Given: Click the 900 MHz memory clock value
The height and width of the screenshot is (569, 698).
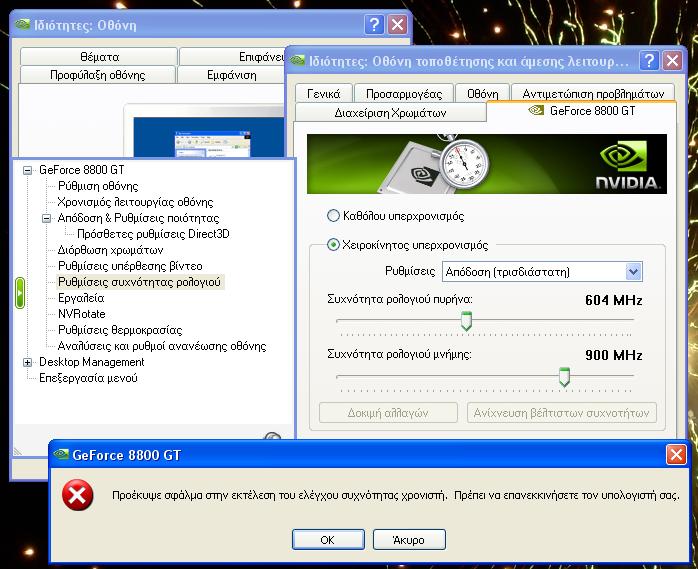Looking at the screenshot, I should (x=613, y=355).
